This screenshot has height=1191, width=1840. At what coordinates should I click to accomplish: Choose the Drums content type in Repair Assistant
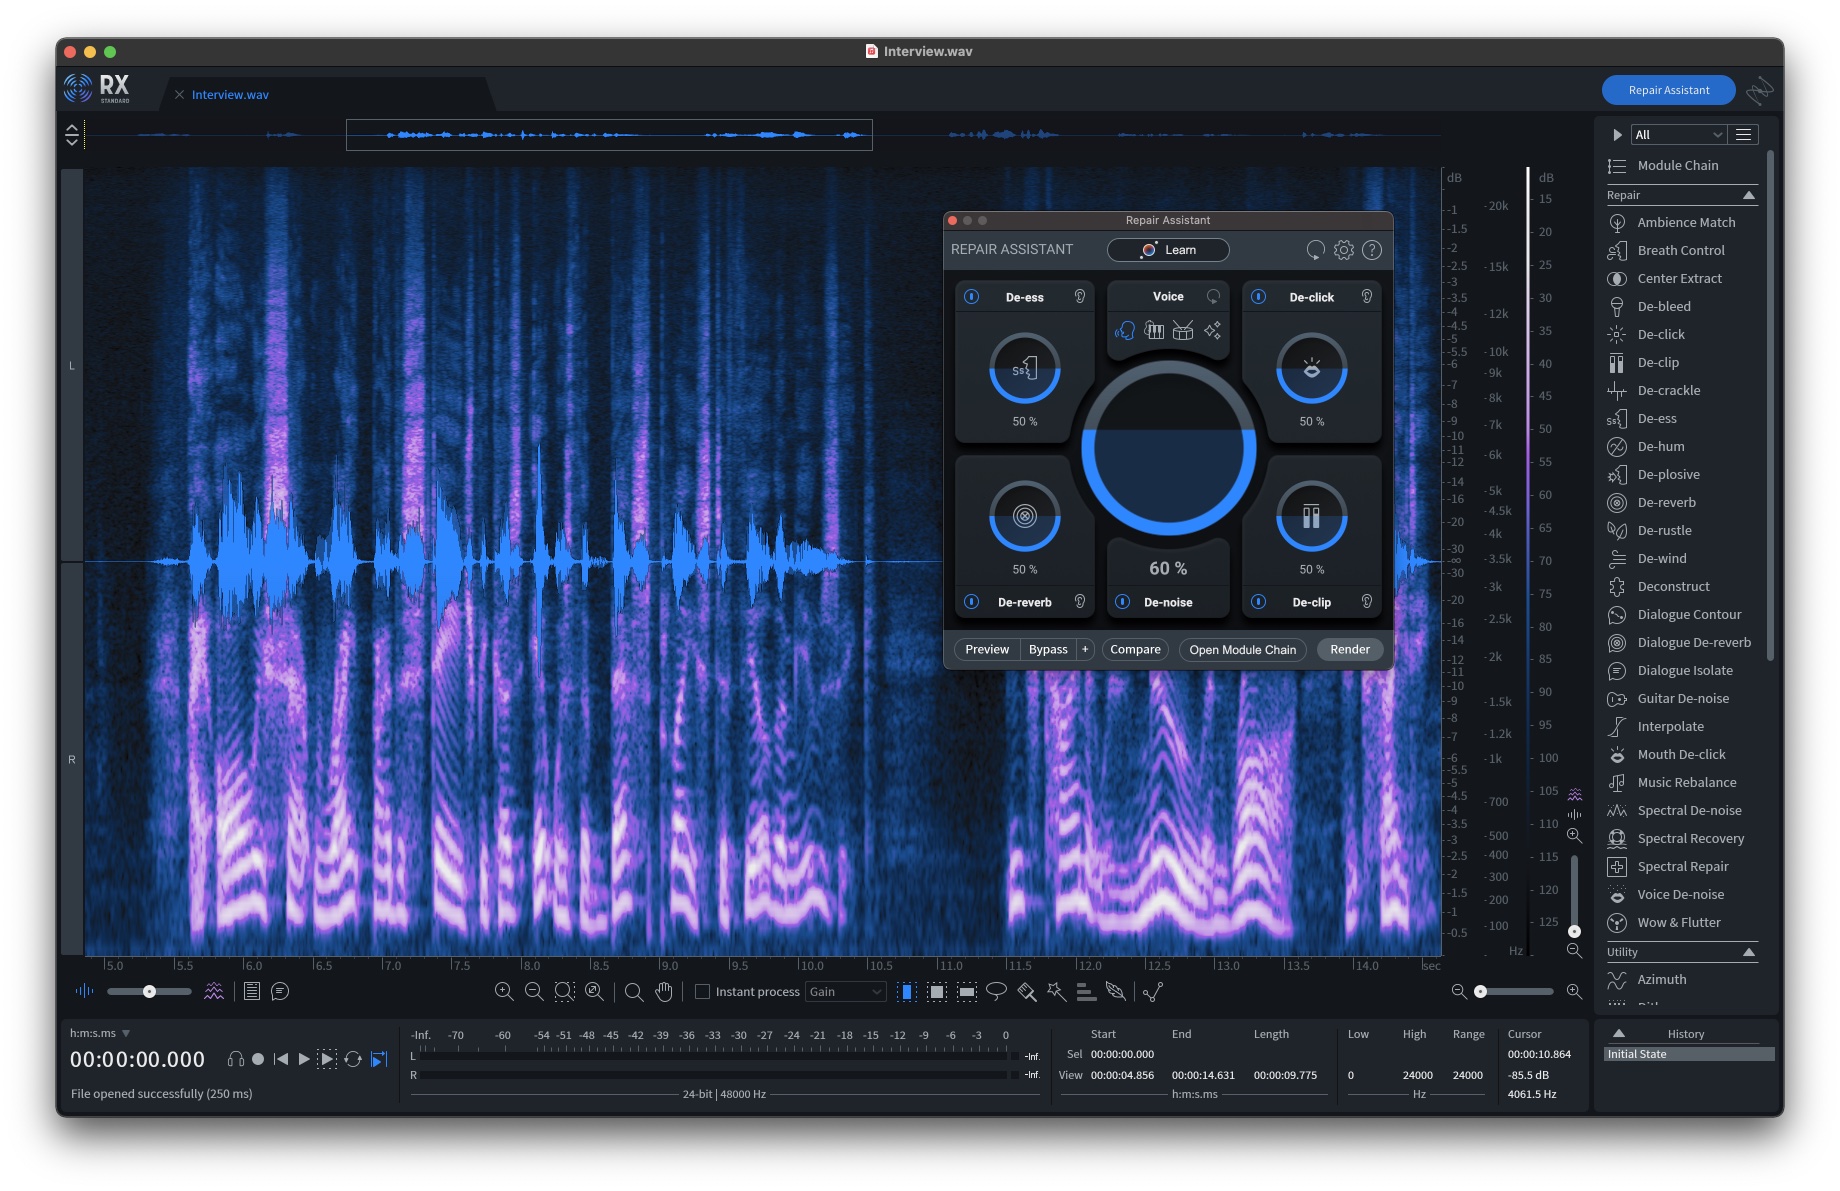[x=1183, y=330]
